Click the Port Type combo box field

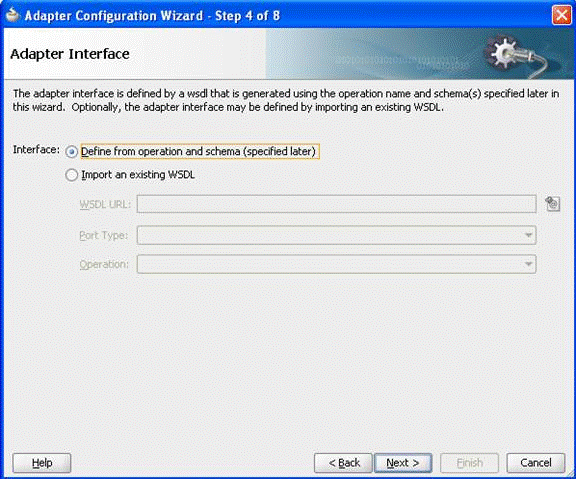point(336,235)
